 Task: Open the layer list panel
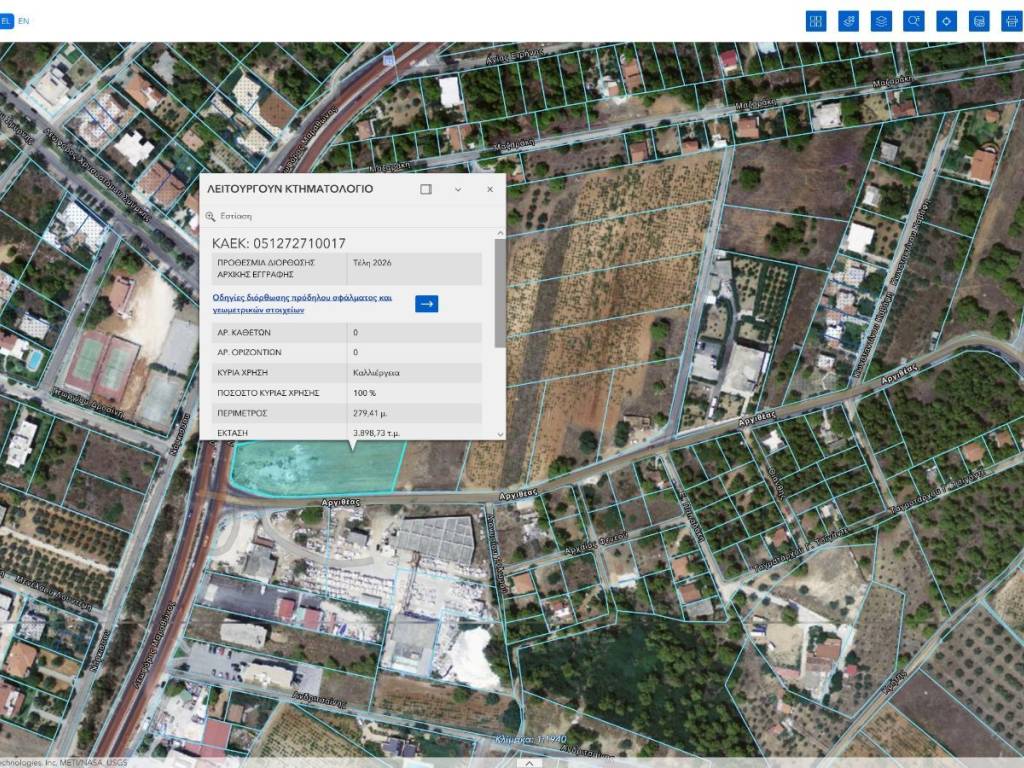[x=881, y=21]
